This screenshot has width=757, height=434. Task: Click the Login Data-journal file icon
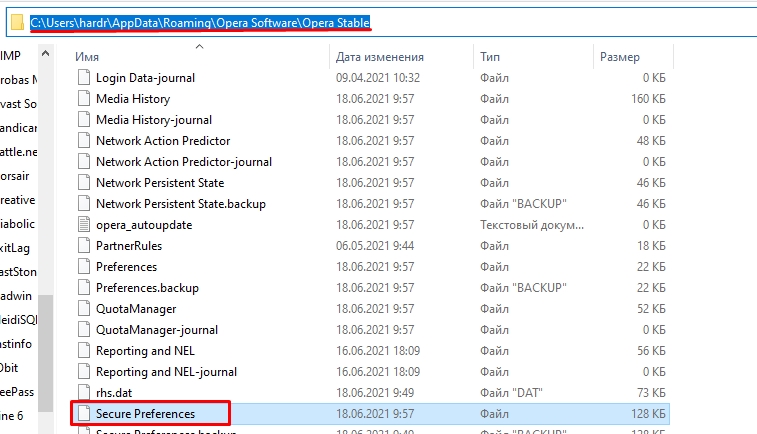84,77
